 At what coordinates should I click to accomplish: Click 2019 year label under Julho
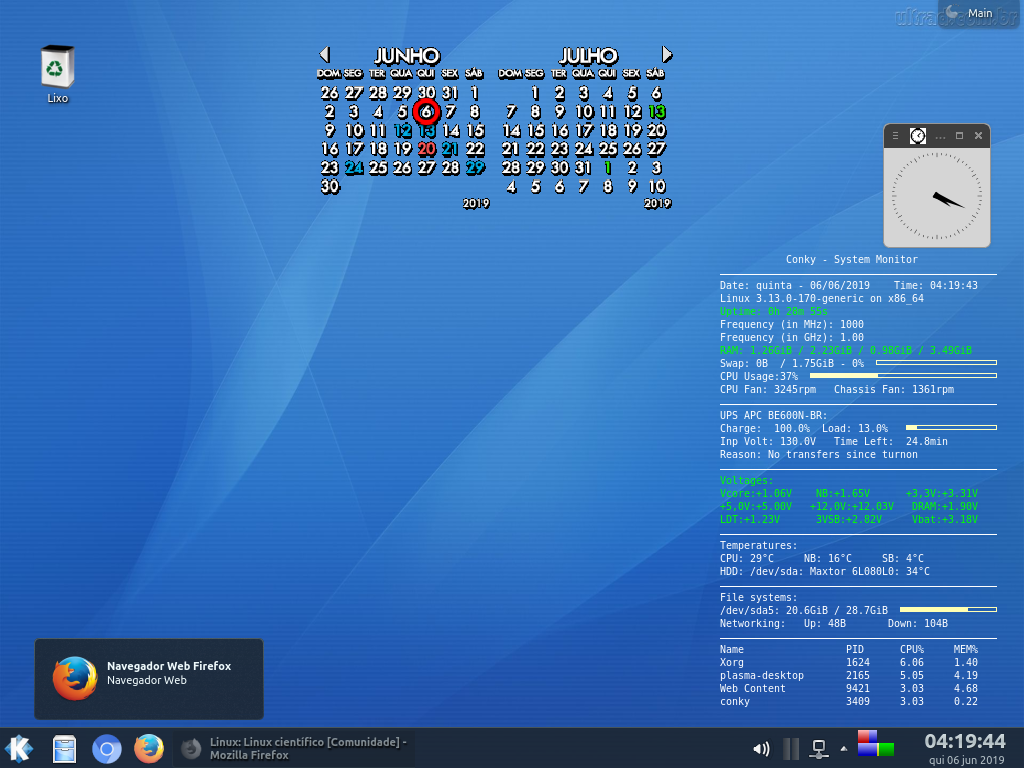(x=658, y=204)
